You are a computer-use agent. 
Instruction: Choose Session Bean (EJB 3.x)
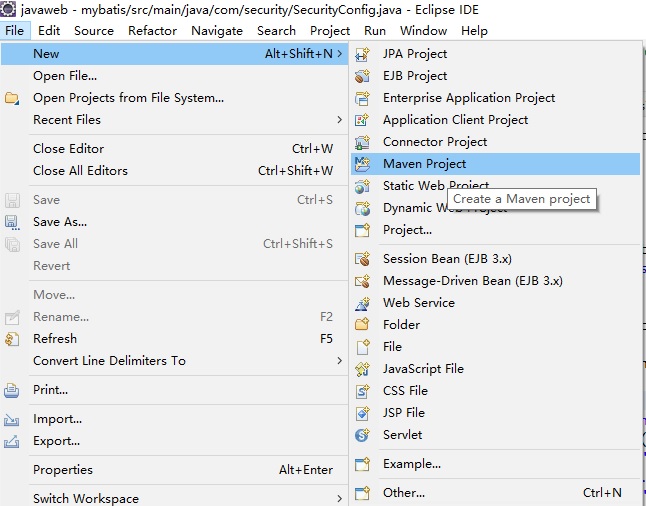[x=447, y=259]
